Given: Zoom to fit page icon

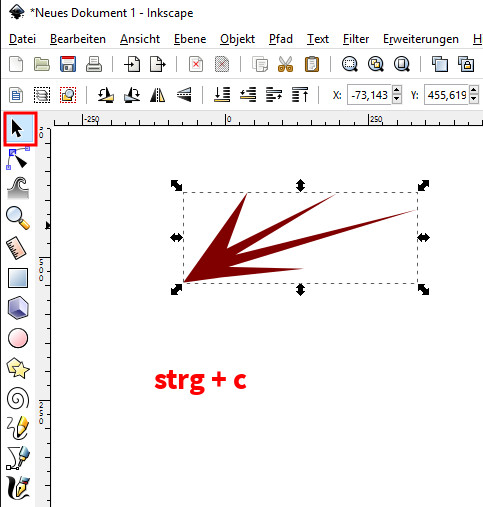Looking at the screenshot, I should (402, 64).
